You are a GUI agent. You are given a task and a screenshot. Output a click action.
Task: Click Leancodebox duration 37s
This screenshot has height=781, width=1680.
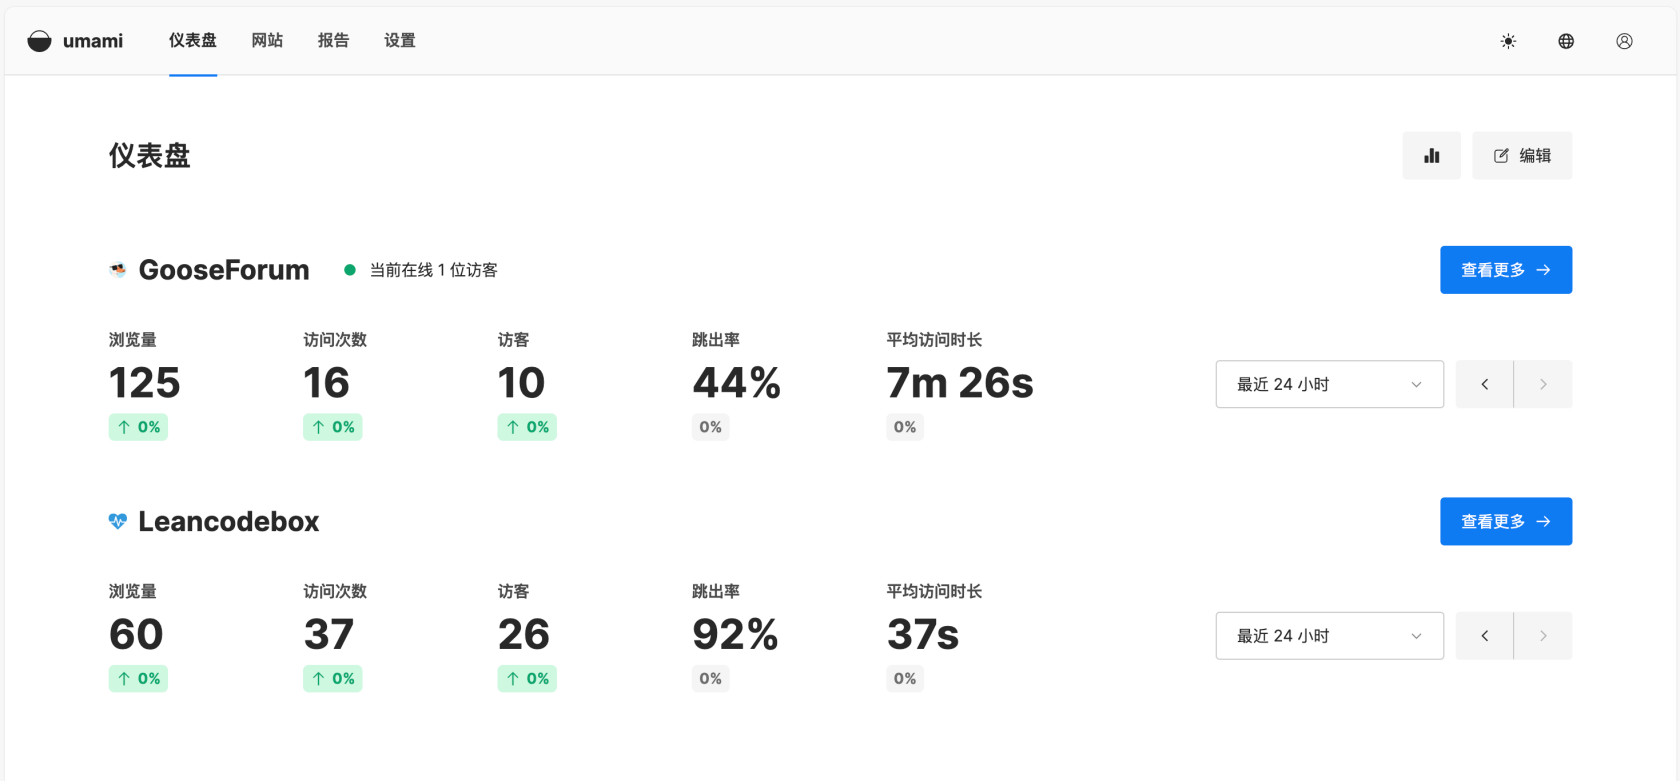pos(923,635)
